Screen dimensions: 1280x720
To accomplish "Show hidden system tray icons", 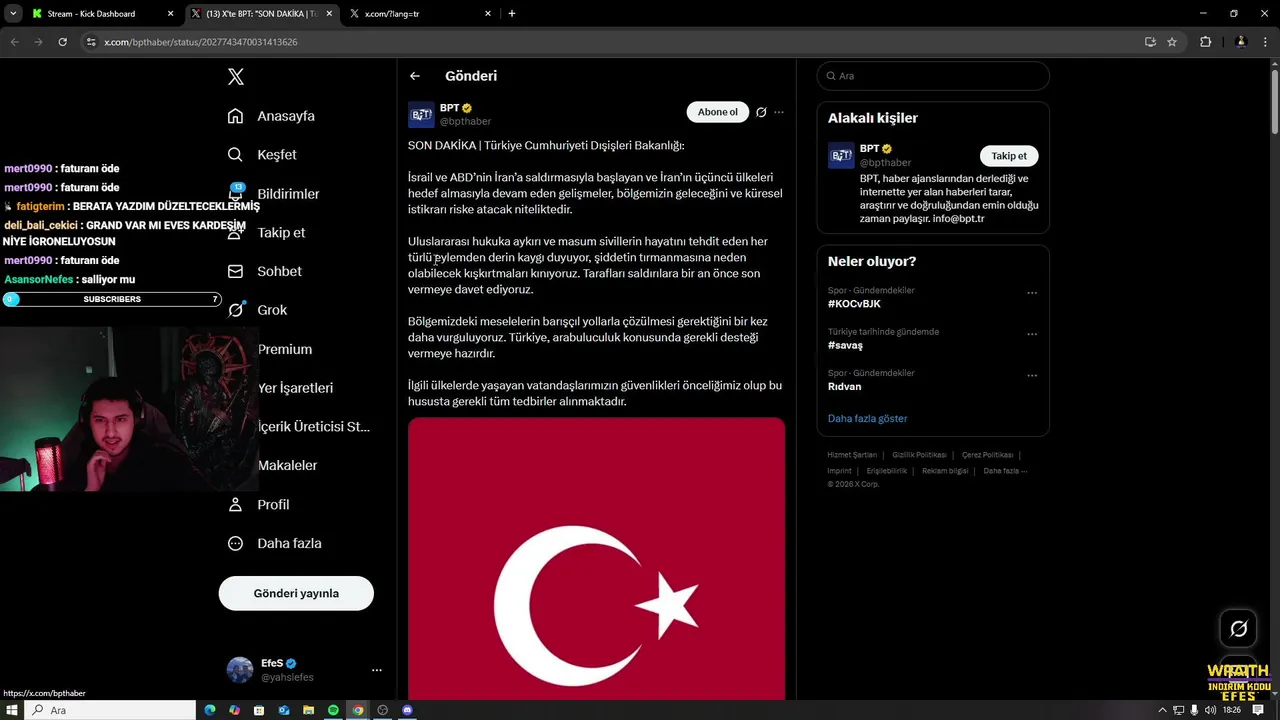I will (1162, 710).
